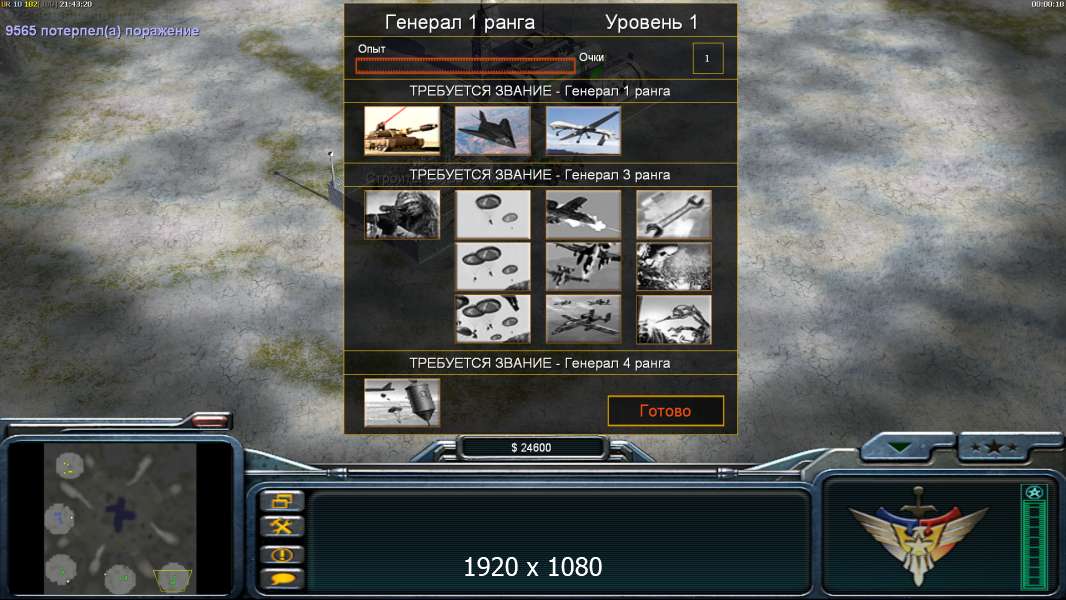Choose the third-level Emergency Repair icon
The height and width of the screenshot is (600, 1066).
click(674, 319)
